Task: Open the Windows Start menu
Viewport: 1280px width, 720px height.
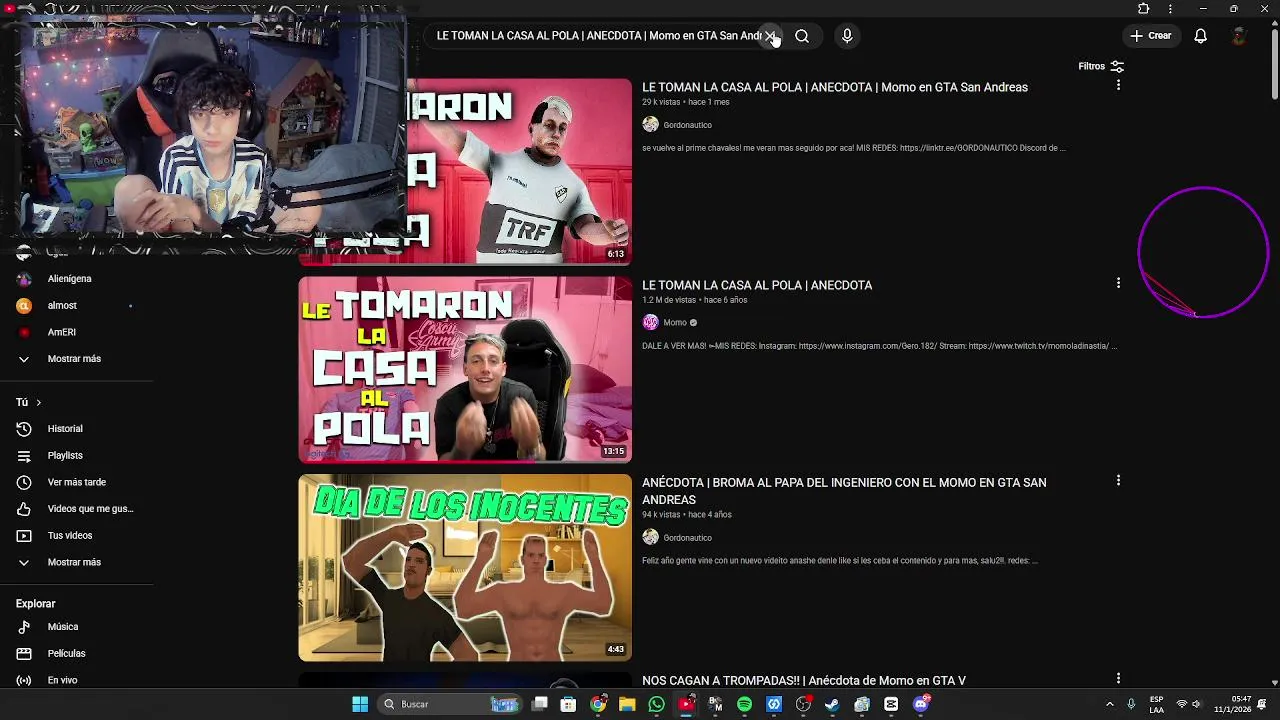Action: click(x=360, y=704)
